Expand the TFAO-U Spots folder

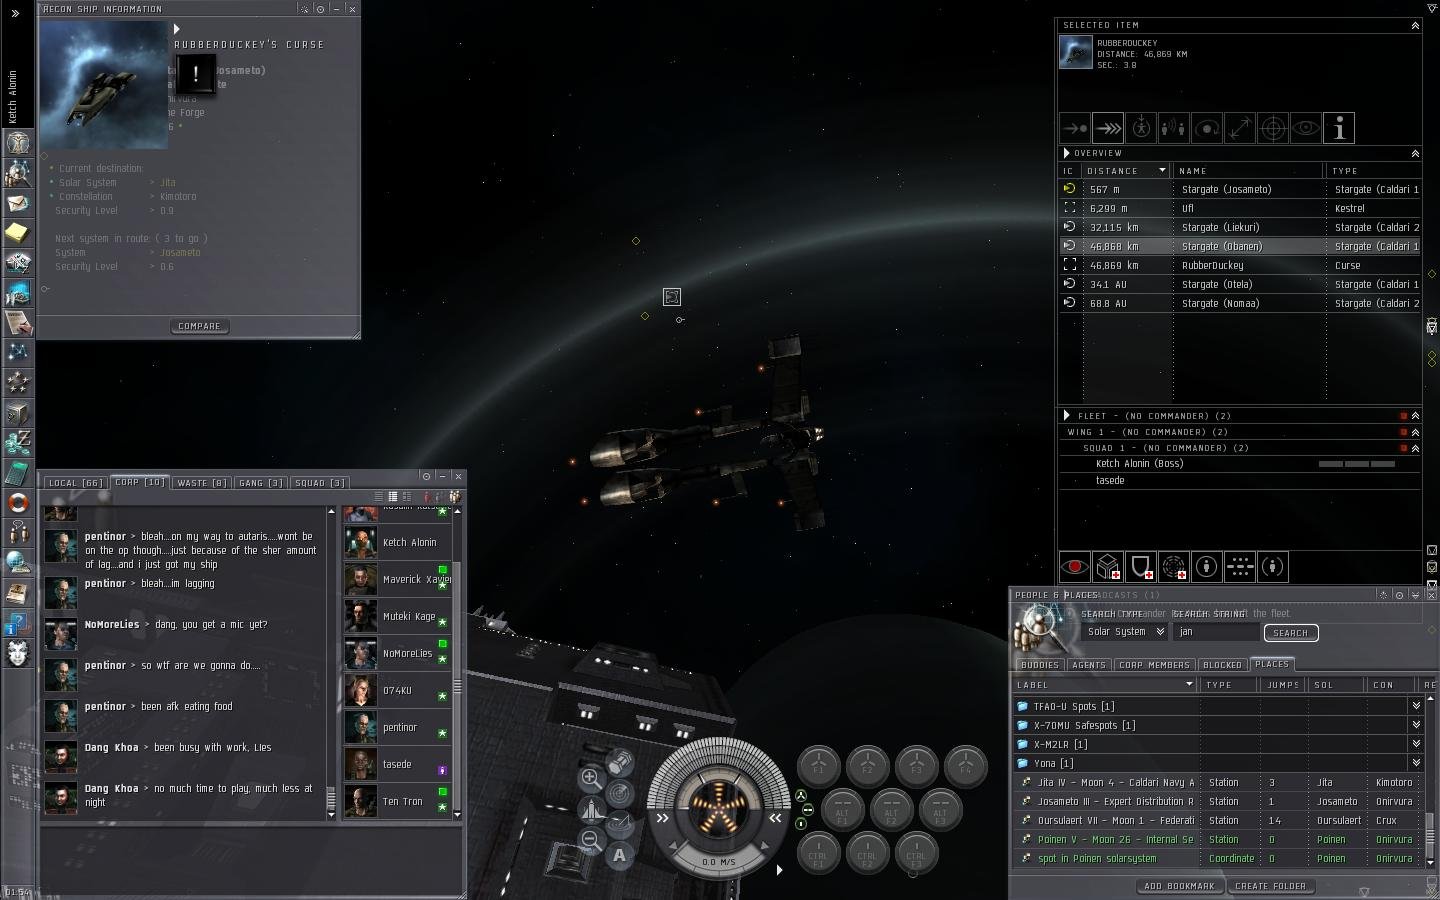(1416, 706)
